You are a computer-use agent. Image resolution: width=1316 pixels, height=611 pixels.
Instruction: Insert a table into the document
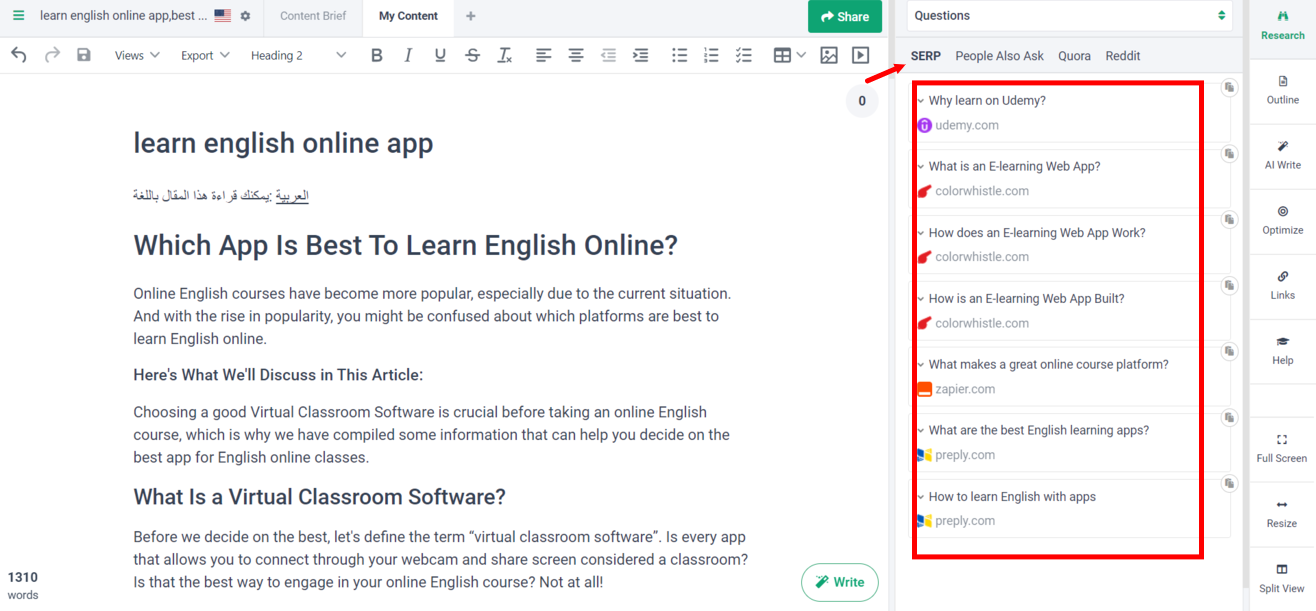pyautogui.click(x=781, y=55)
